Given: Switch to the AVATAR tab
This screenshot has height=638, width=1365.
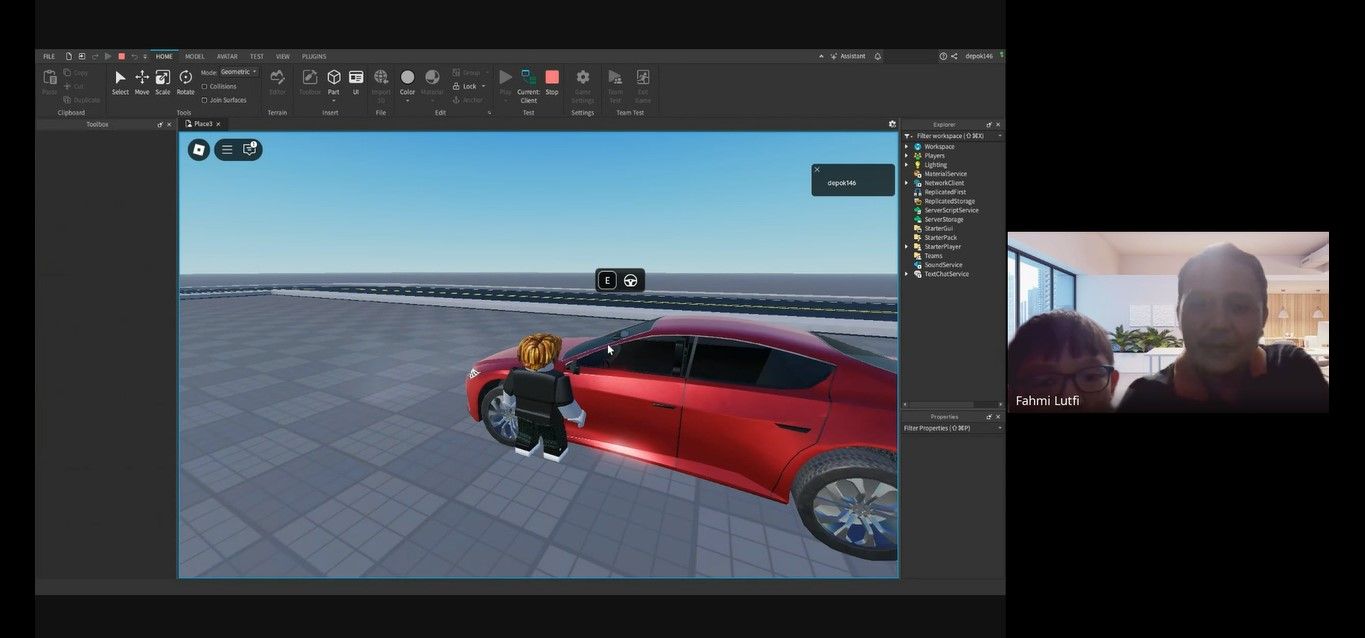Looking at the screenshot, I should (x=227, y=56).
